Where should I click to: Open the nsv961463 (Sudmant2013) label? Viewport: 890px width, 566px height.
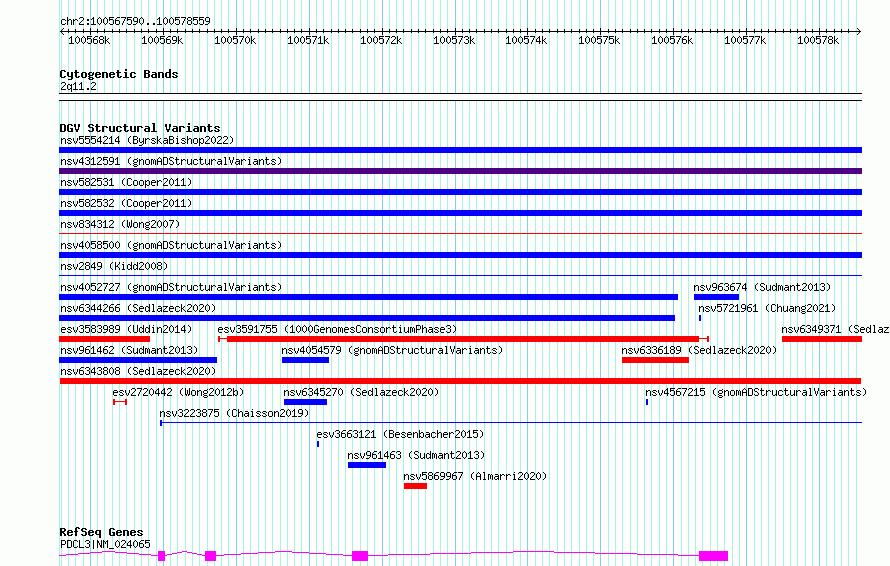click(416, 455)
